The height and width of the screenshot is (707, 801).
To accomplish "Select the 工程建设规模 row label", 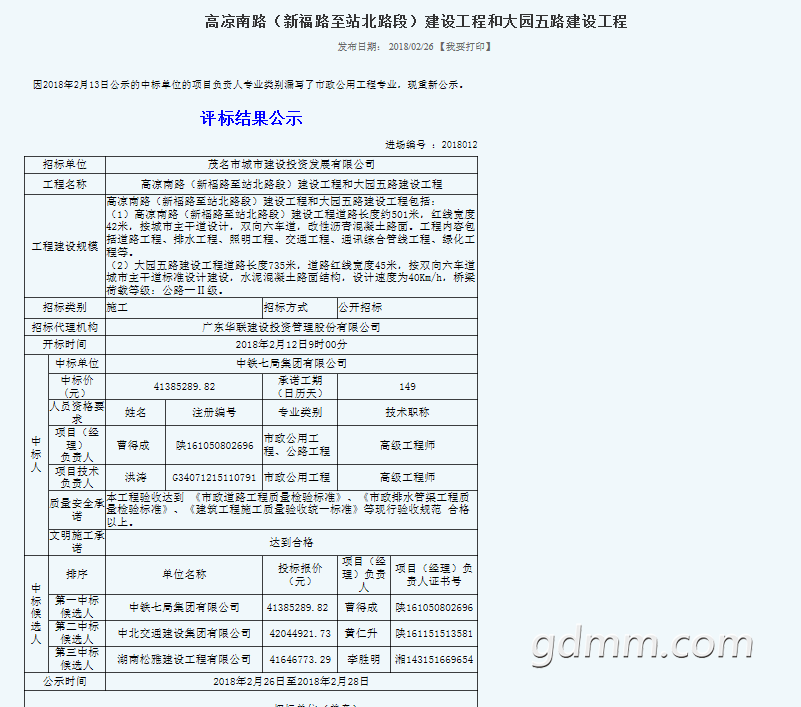I will [65, 246].
